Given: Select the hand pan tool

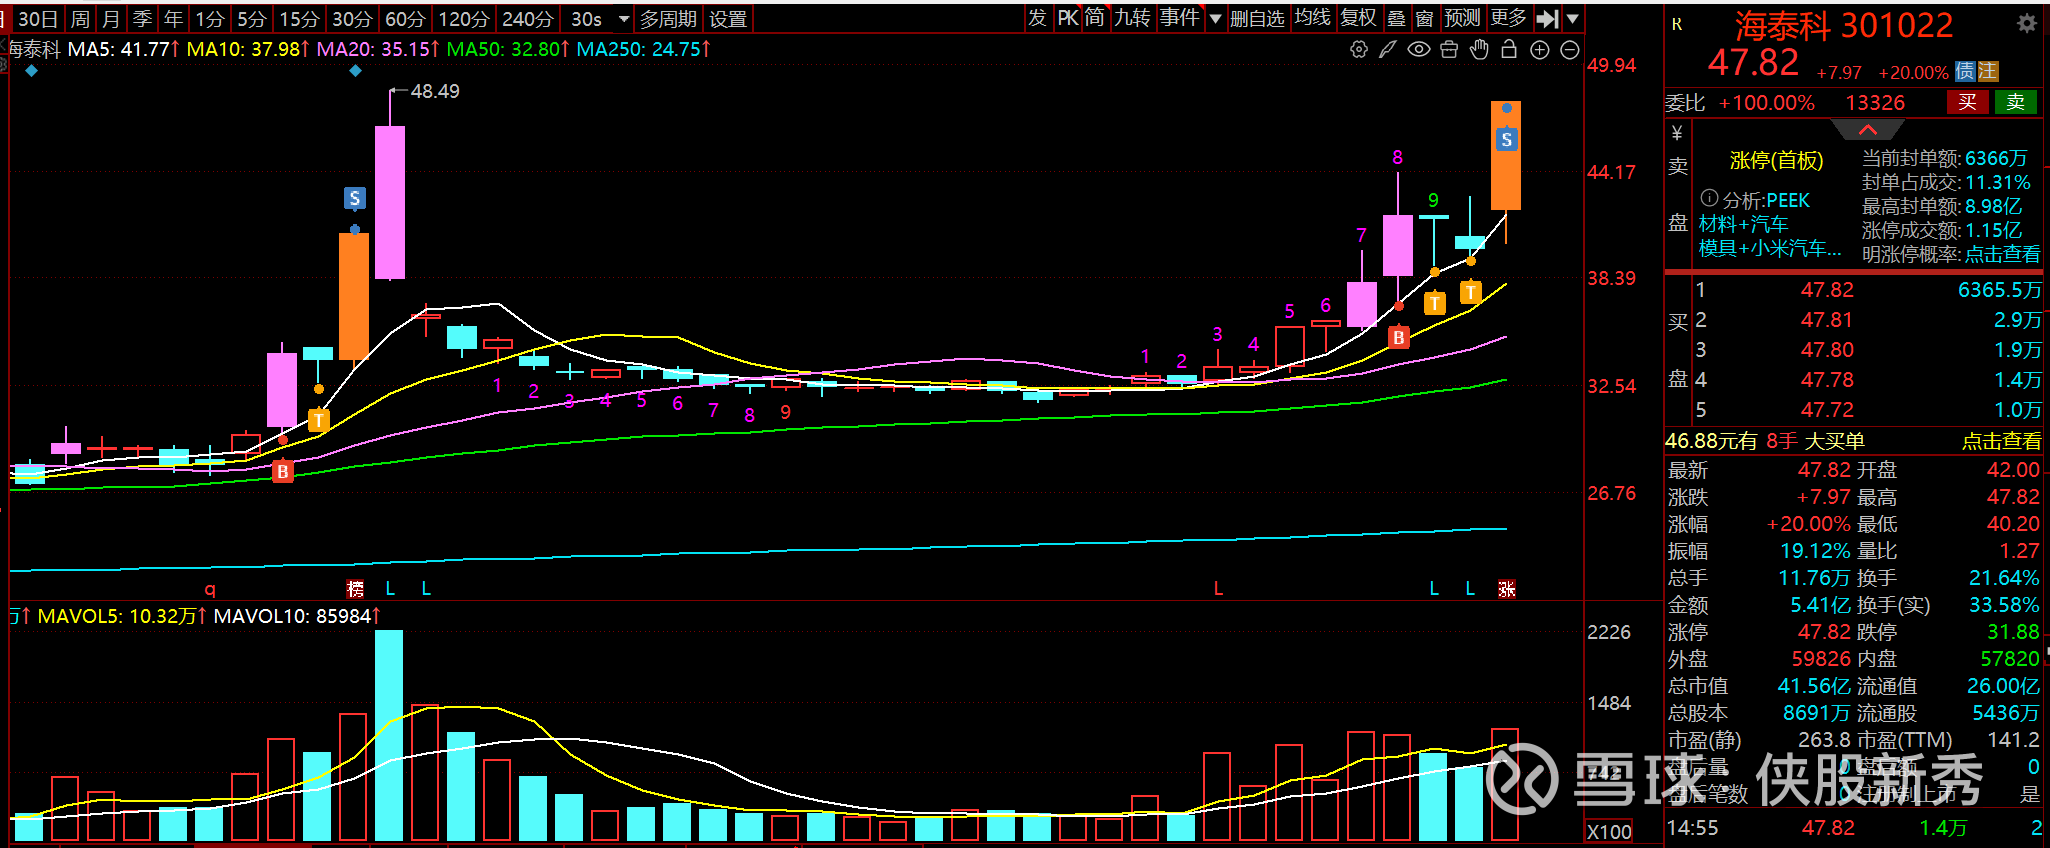Looking at the screenshot, I should 1479,49.
